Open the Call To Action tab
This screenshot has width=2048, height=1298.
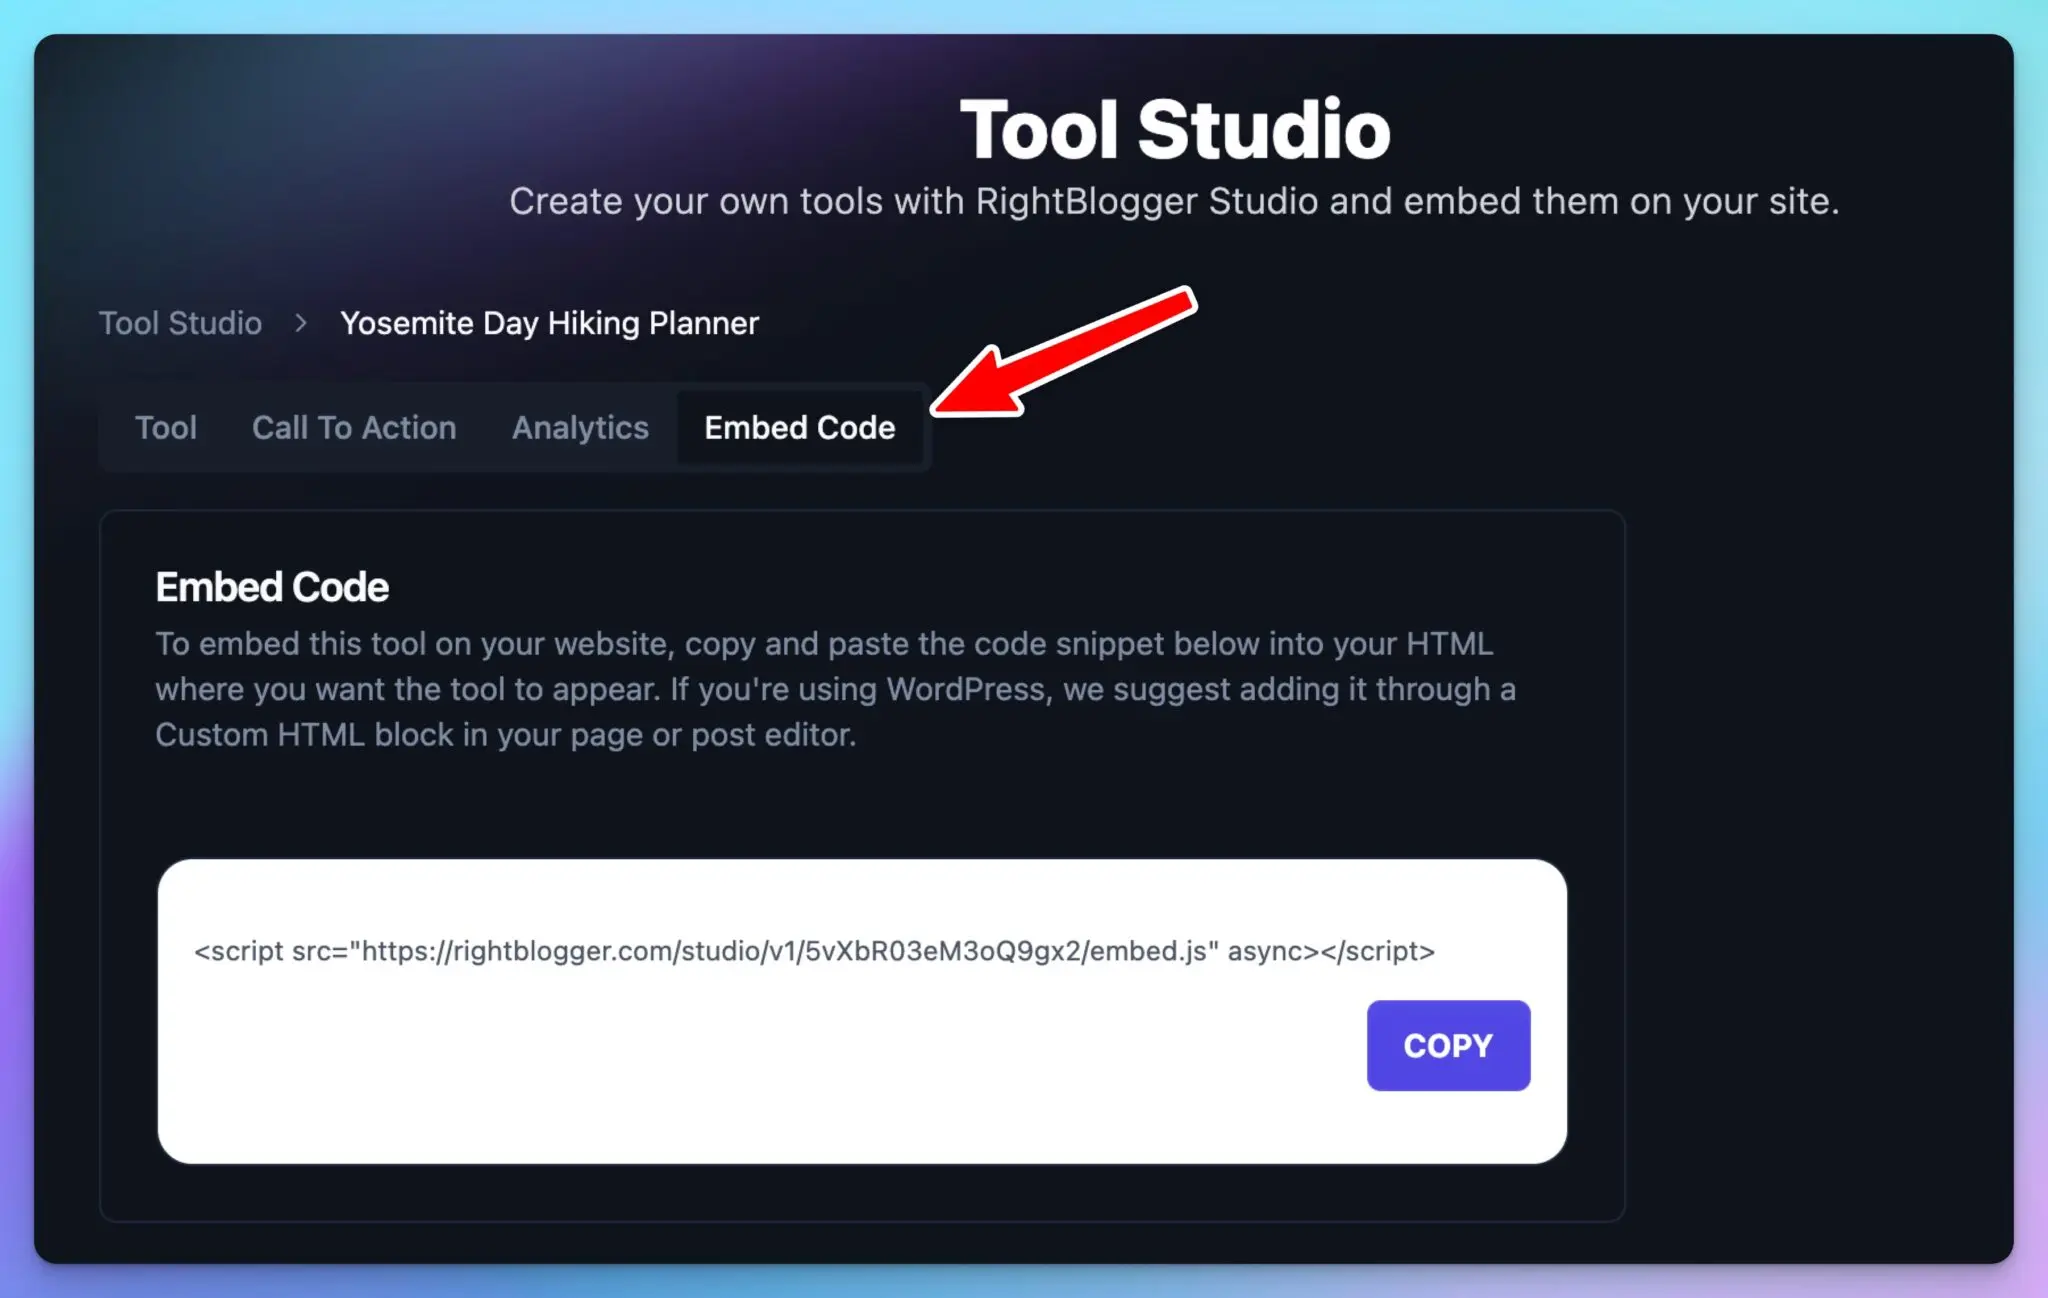pyautogui.click(x=353, y=427)
